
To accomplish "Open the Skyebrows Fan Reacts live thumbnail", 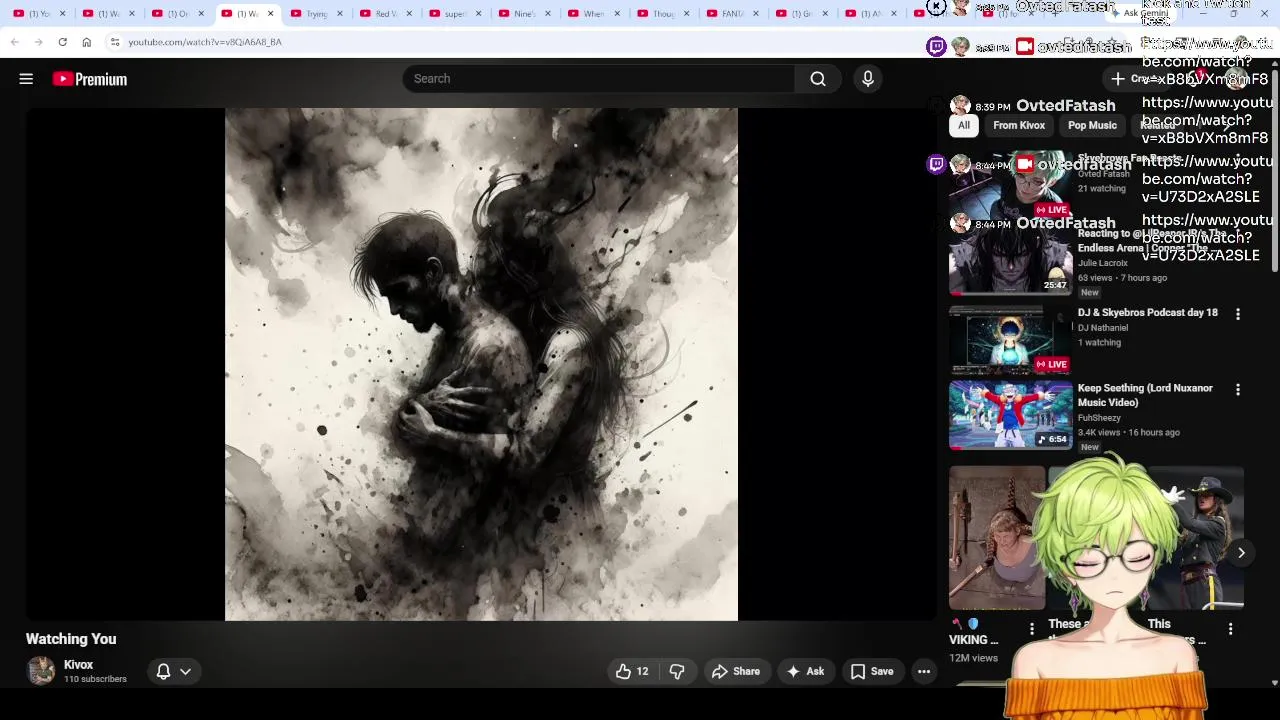I will pos(1010,185).
